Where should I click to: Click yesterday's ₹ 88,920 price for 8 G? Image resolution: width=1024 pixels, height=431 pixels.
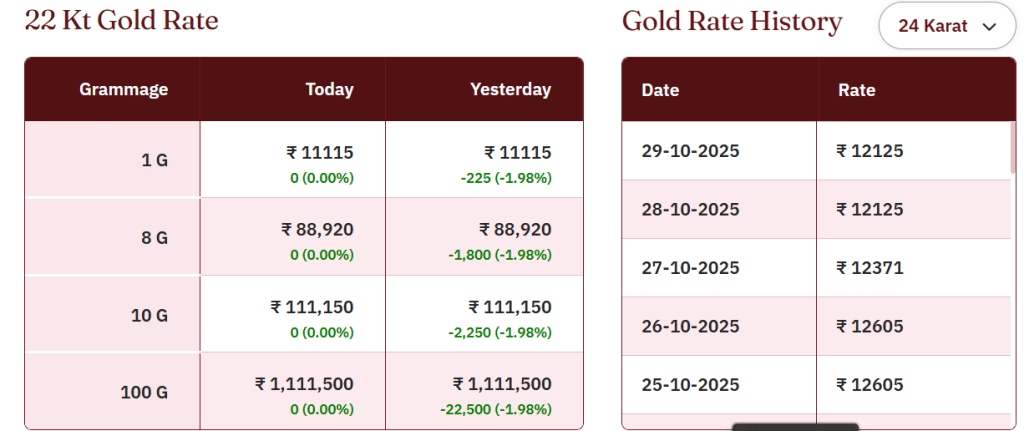[x=515, y=230]
